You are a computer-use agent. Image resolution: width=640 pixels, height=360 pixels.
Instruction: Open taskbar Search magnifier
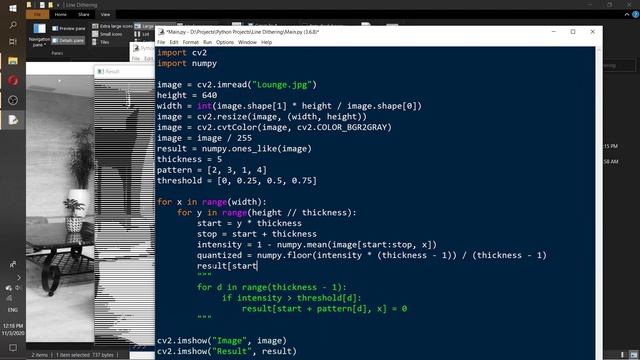[13, 25]
